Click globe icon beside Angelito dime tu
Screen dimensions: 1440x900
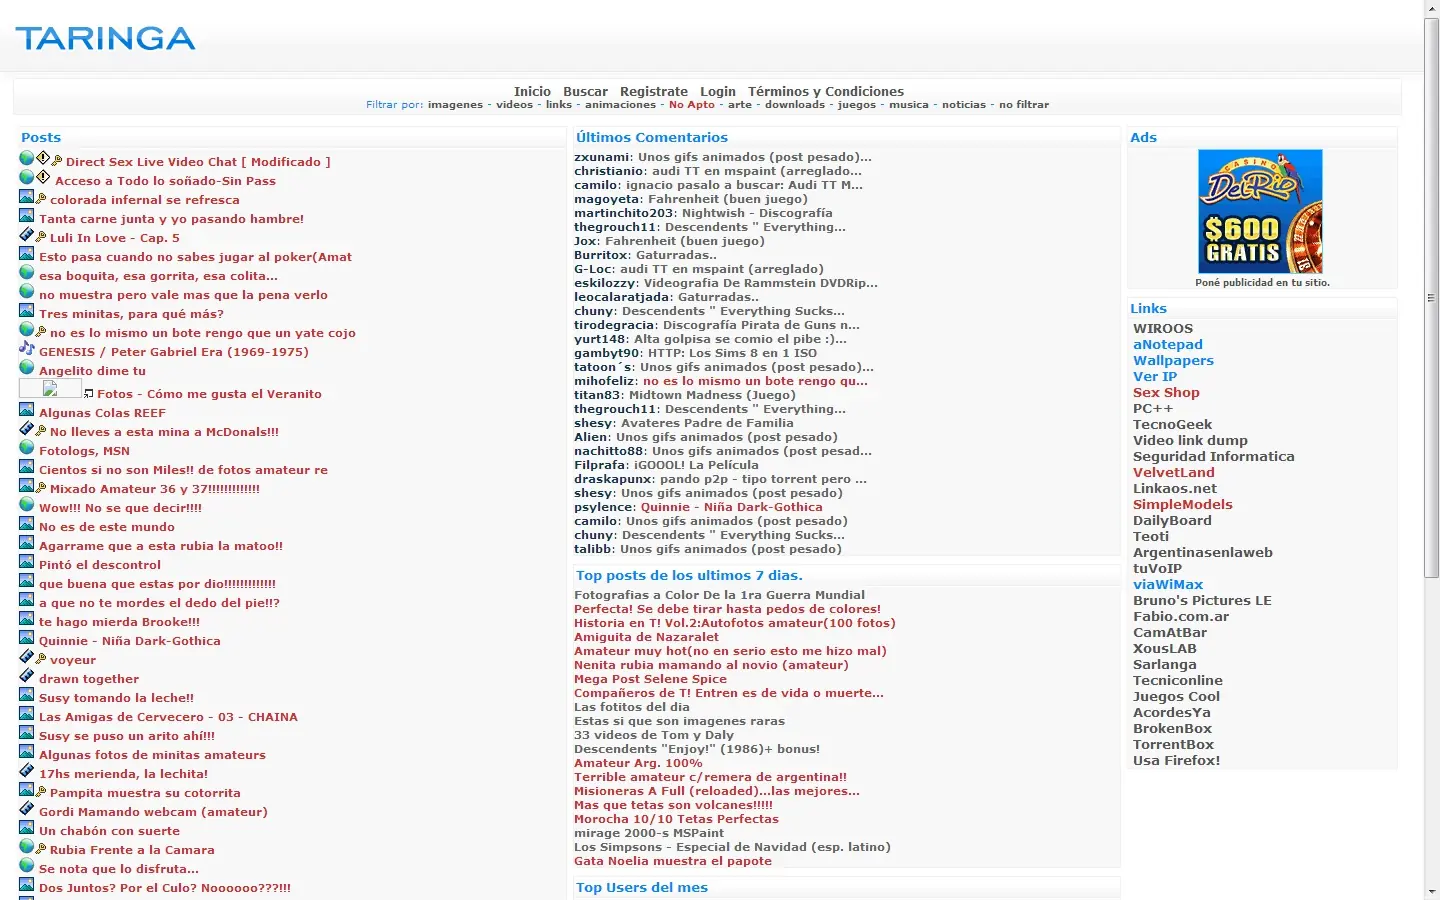tap(27, 367)
